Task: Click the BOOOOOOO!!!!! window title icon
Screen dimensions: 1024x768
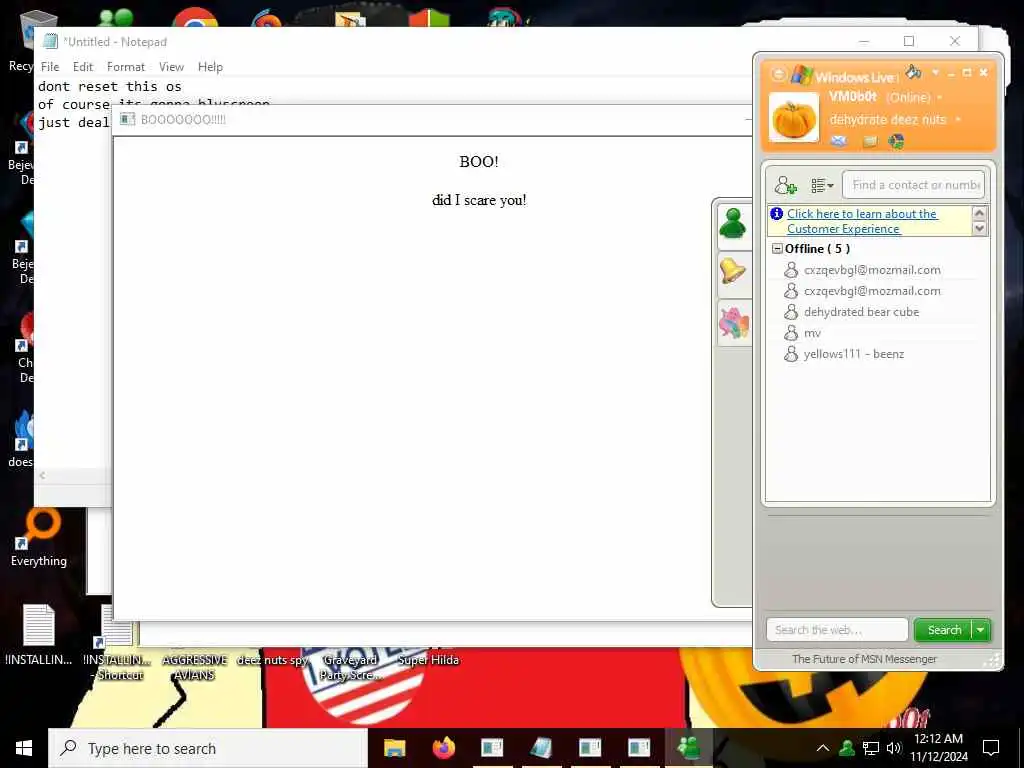Action: click(x=127, y=120)
